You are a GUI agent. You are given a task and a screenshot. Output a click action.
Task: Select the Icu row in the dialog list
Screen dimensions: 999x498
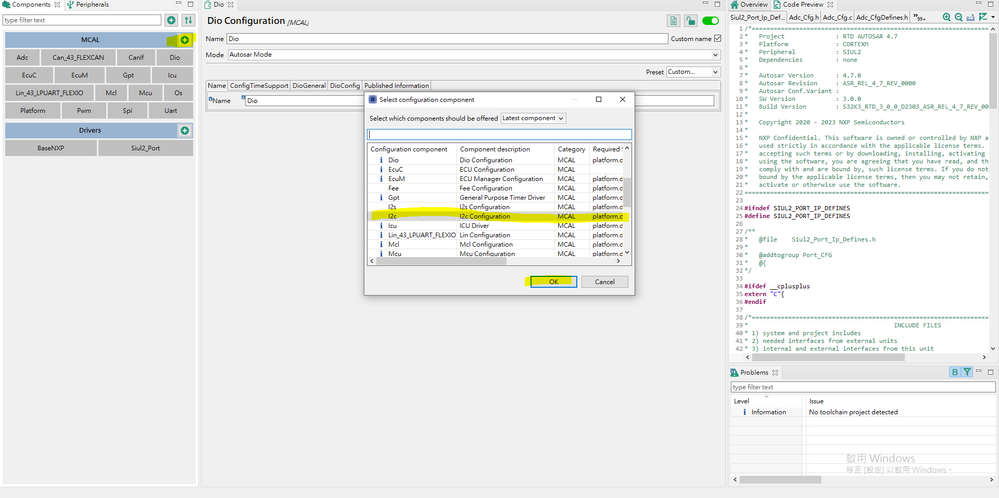[x=495, y=225]
